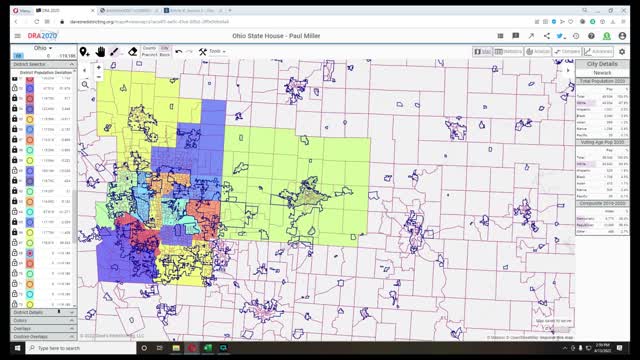This screenshot has width=640, height=360.
Task: Open the map list grid icon
Action: point(500,36)
